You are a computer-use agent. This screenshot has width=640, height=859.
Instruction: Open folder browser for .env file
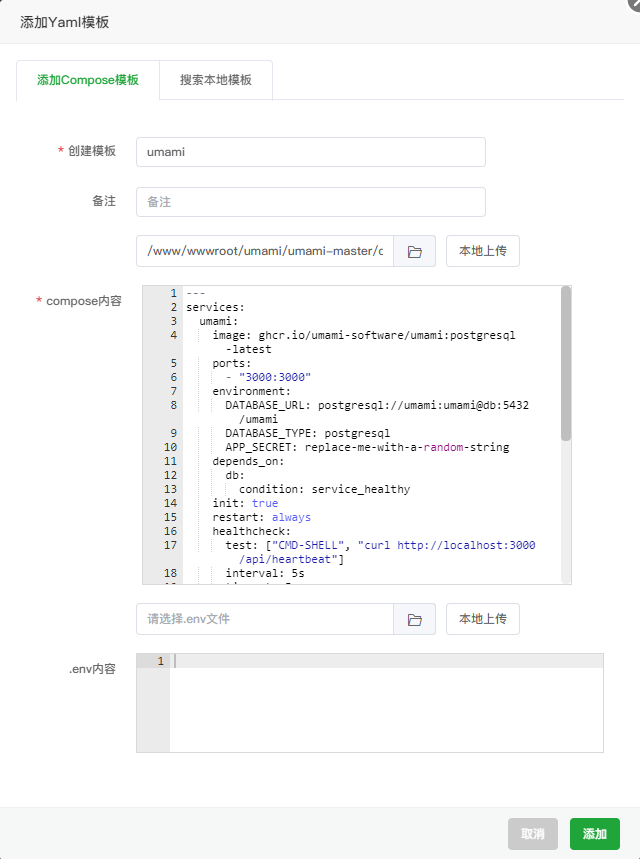click(414, 620)
